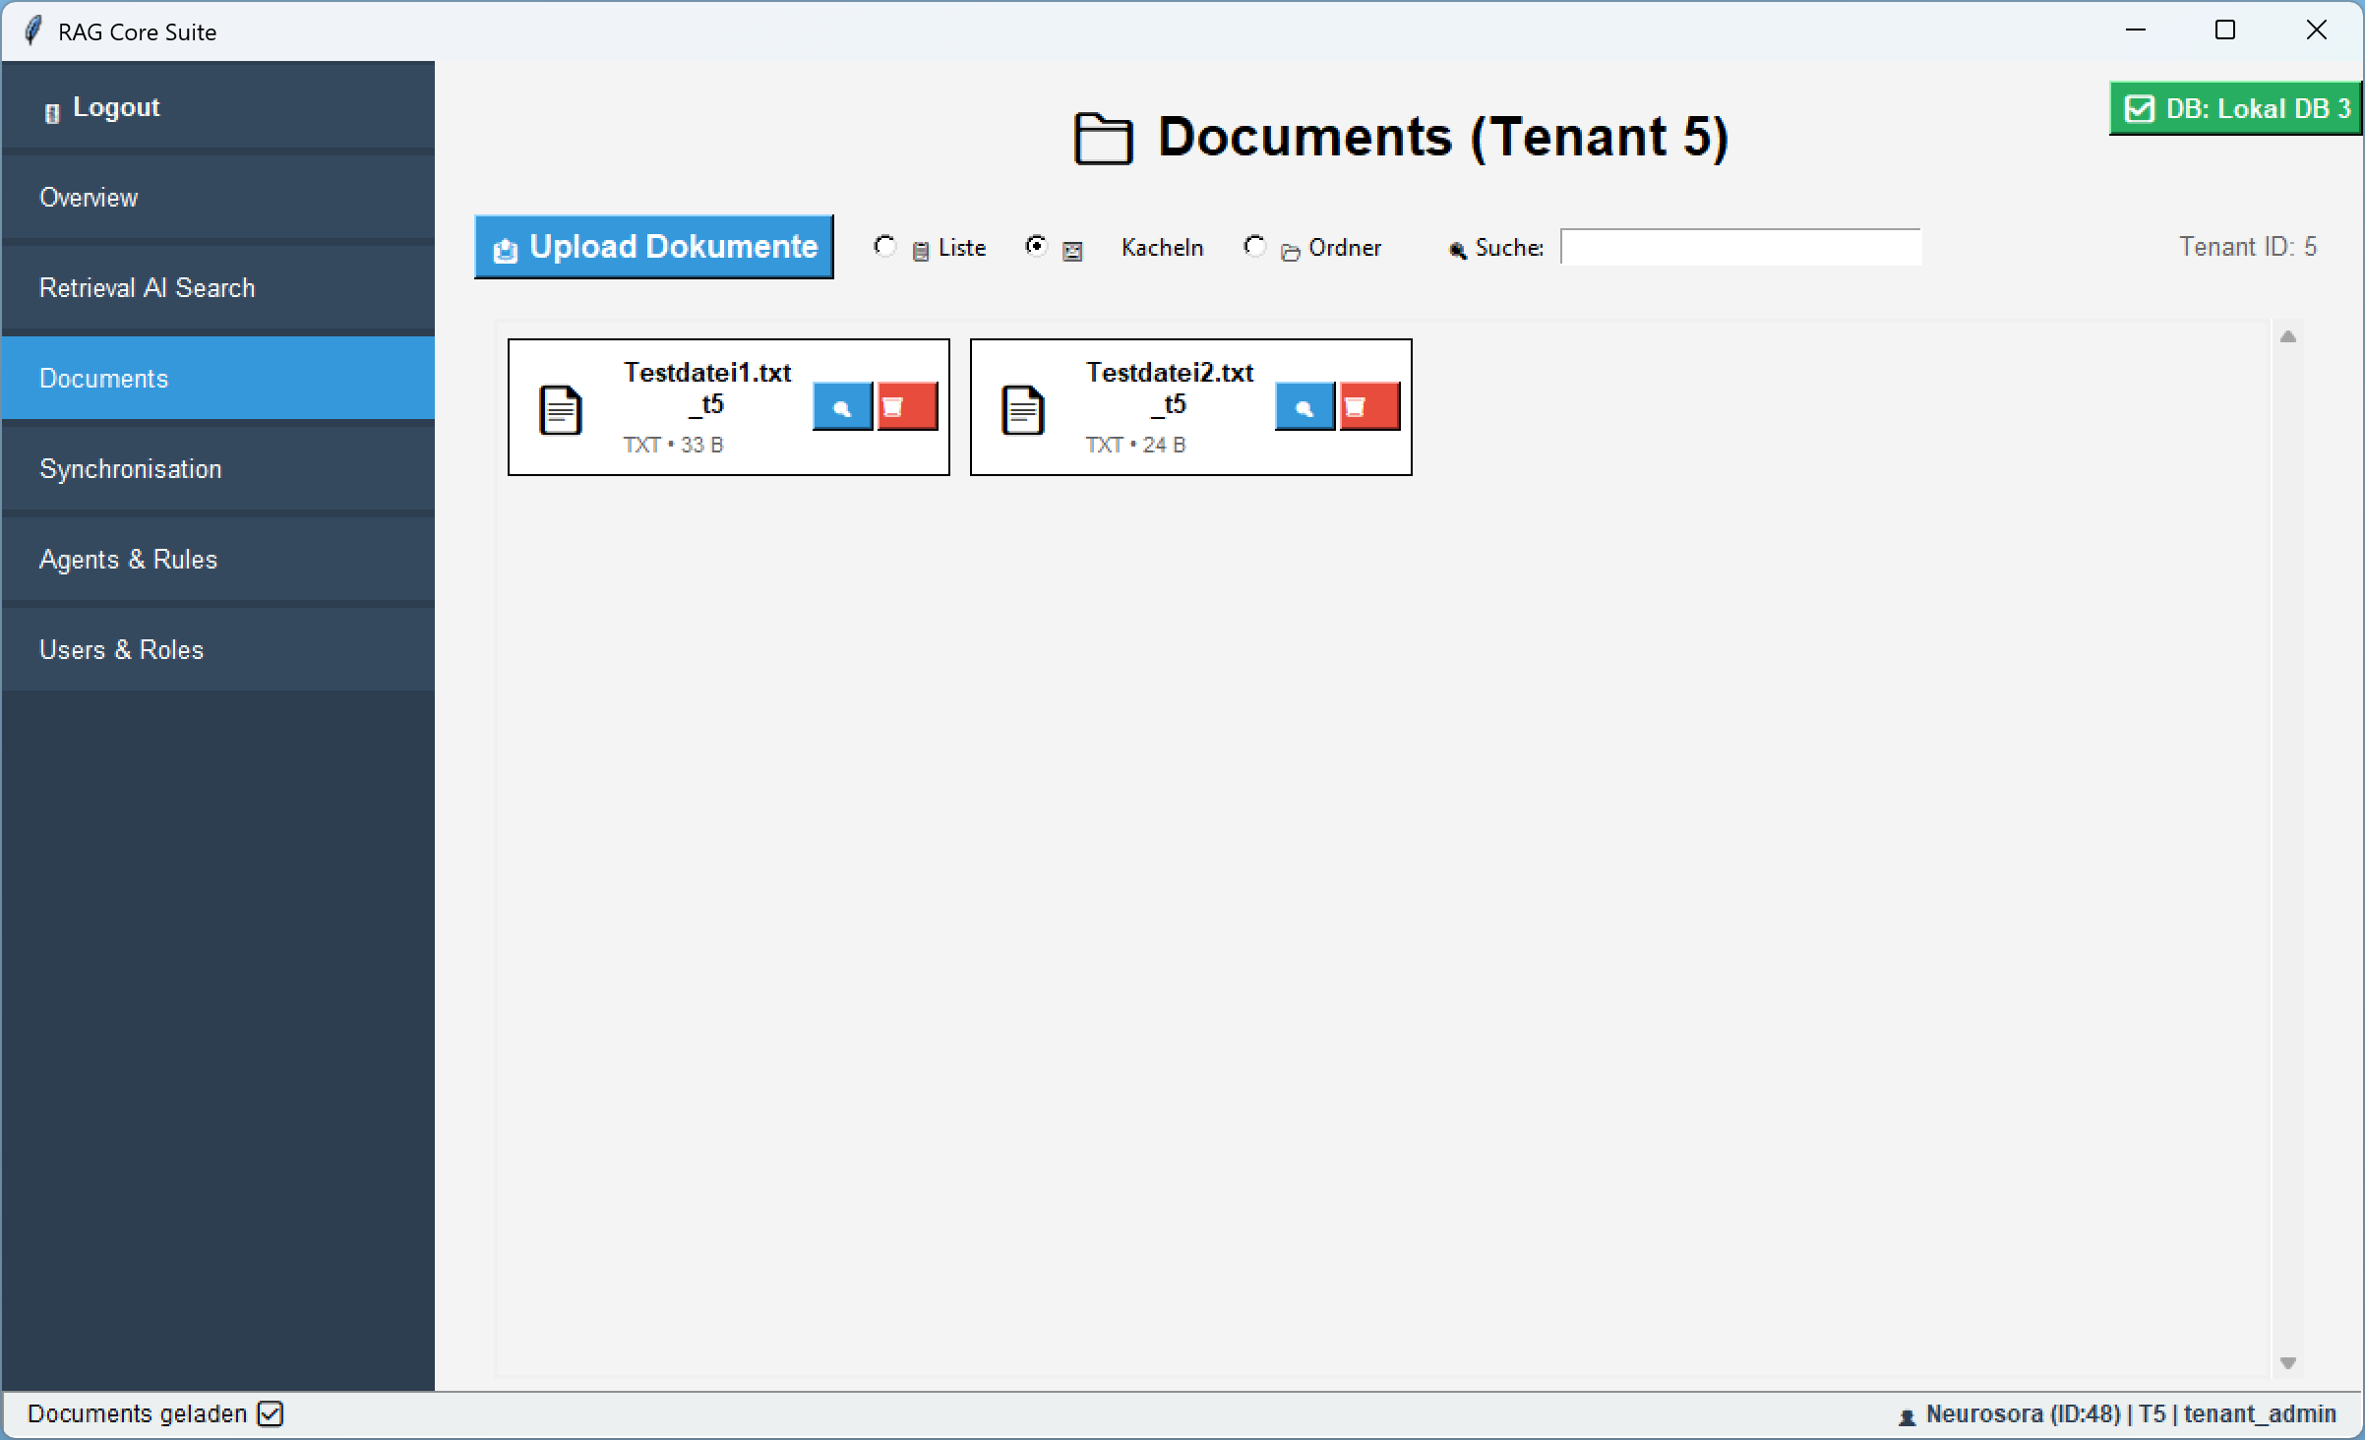Click the red trash icon on Testdatei1.txt
This screenshot has width=2365, height=1440.
(906, 406)
